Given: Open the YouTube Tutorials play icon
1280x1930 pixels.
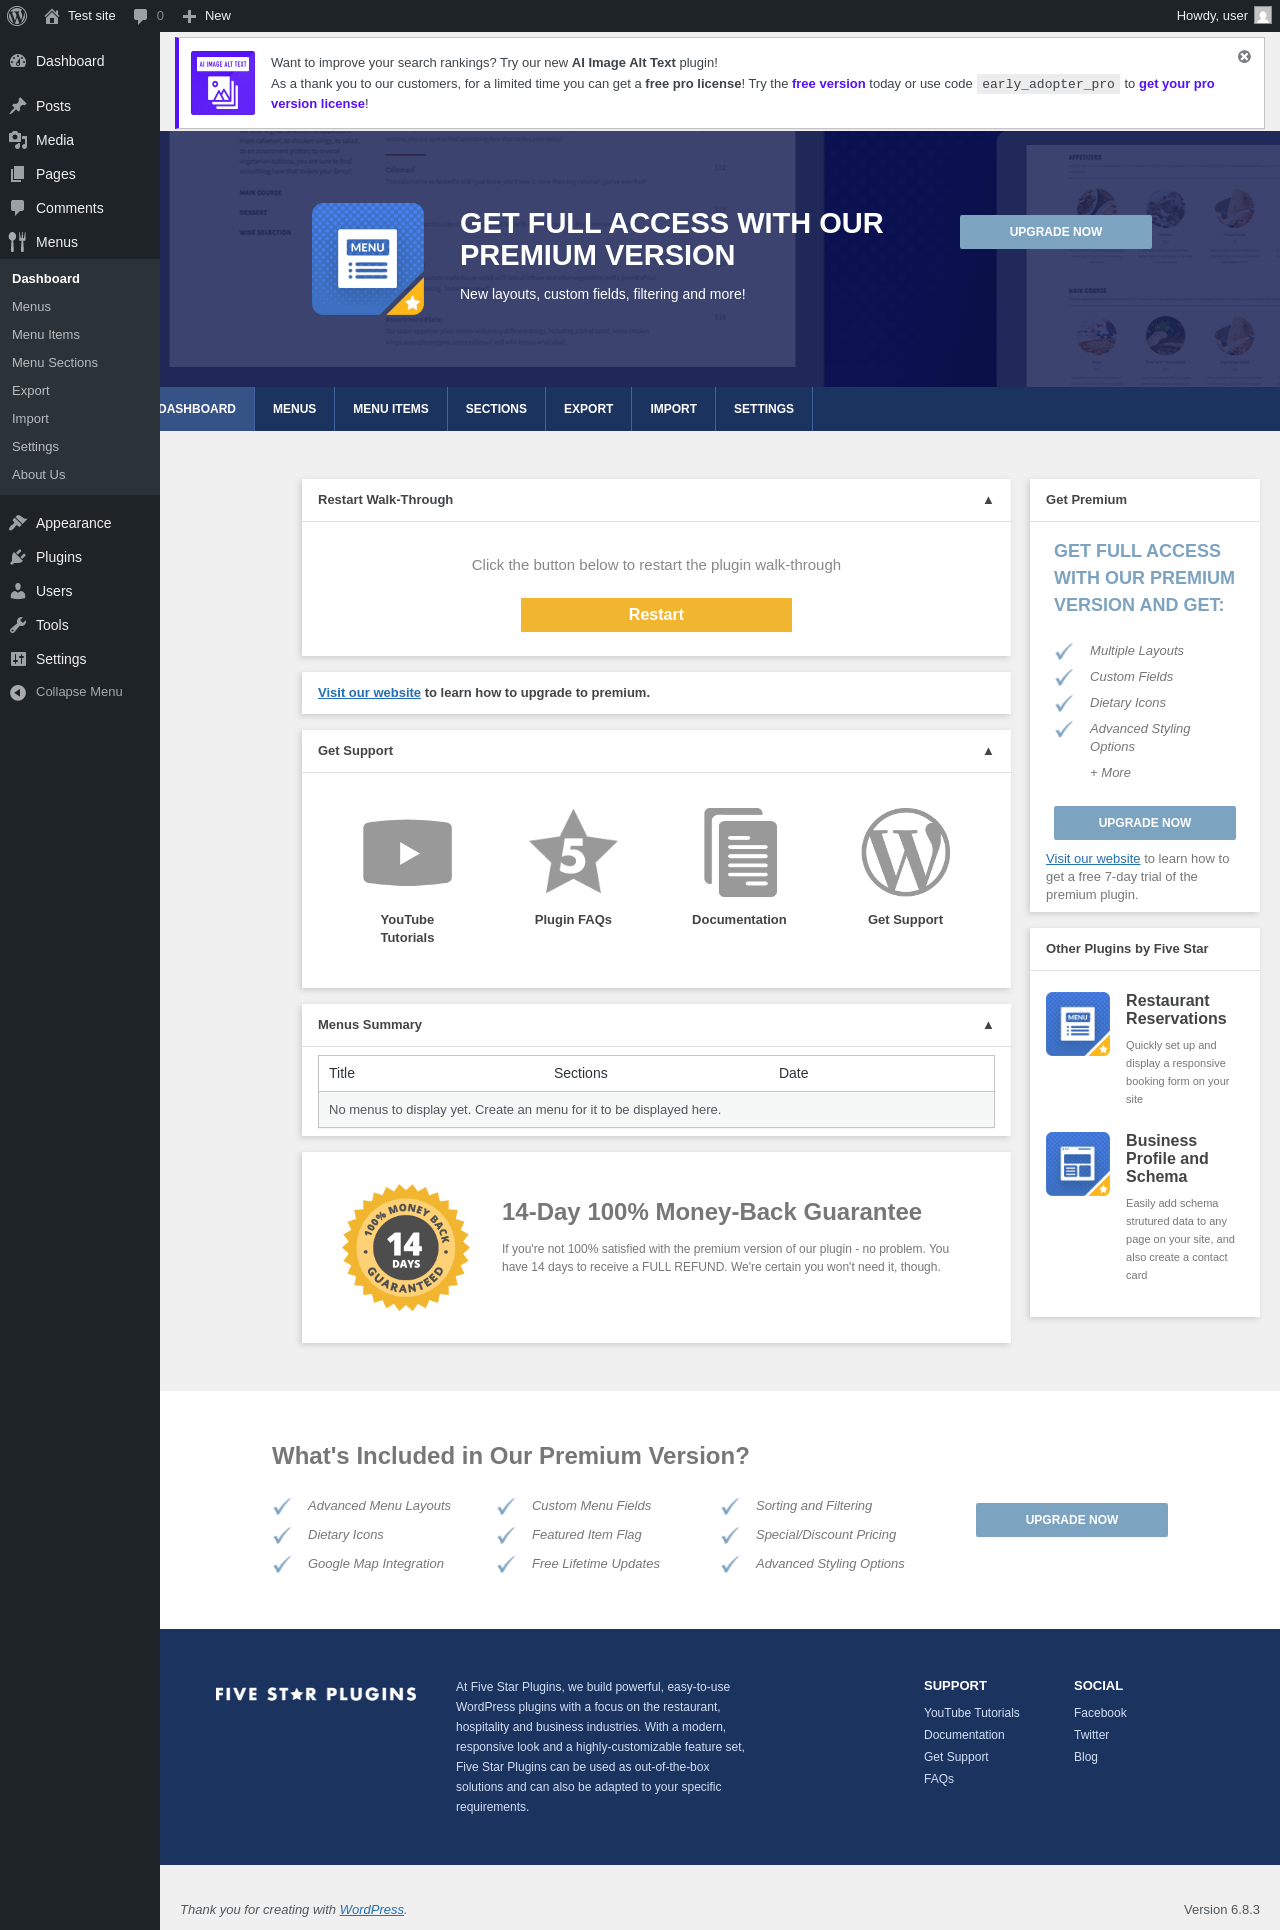Looking at the screenshot, I should coord(407,853).
